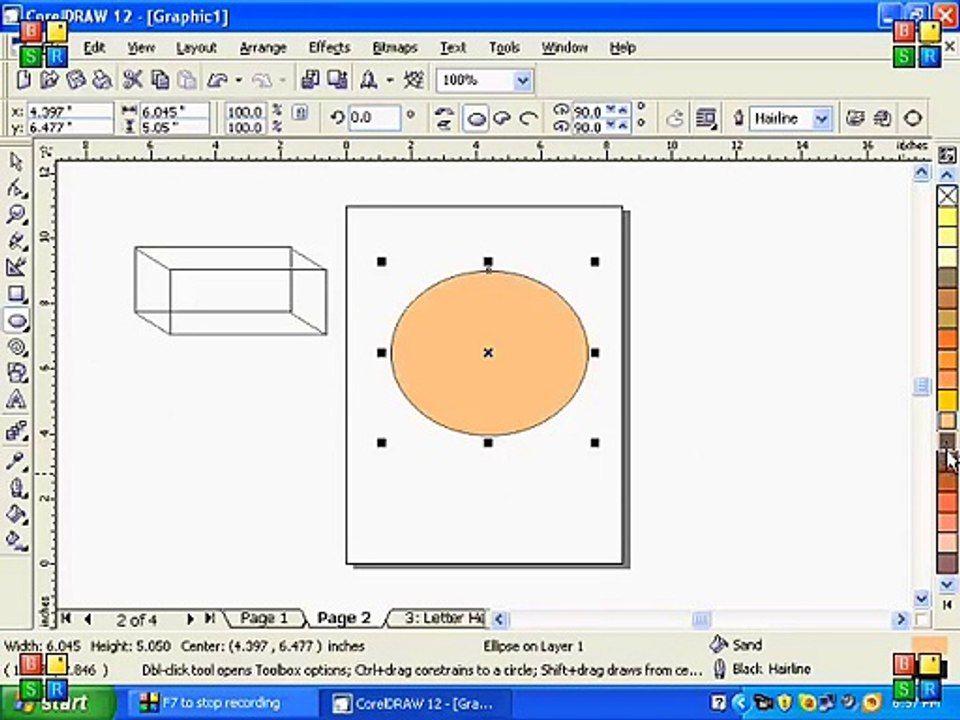Go to the last page
This screenshot has width=960, height=720.
(210, 619)
